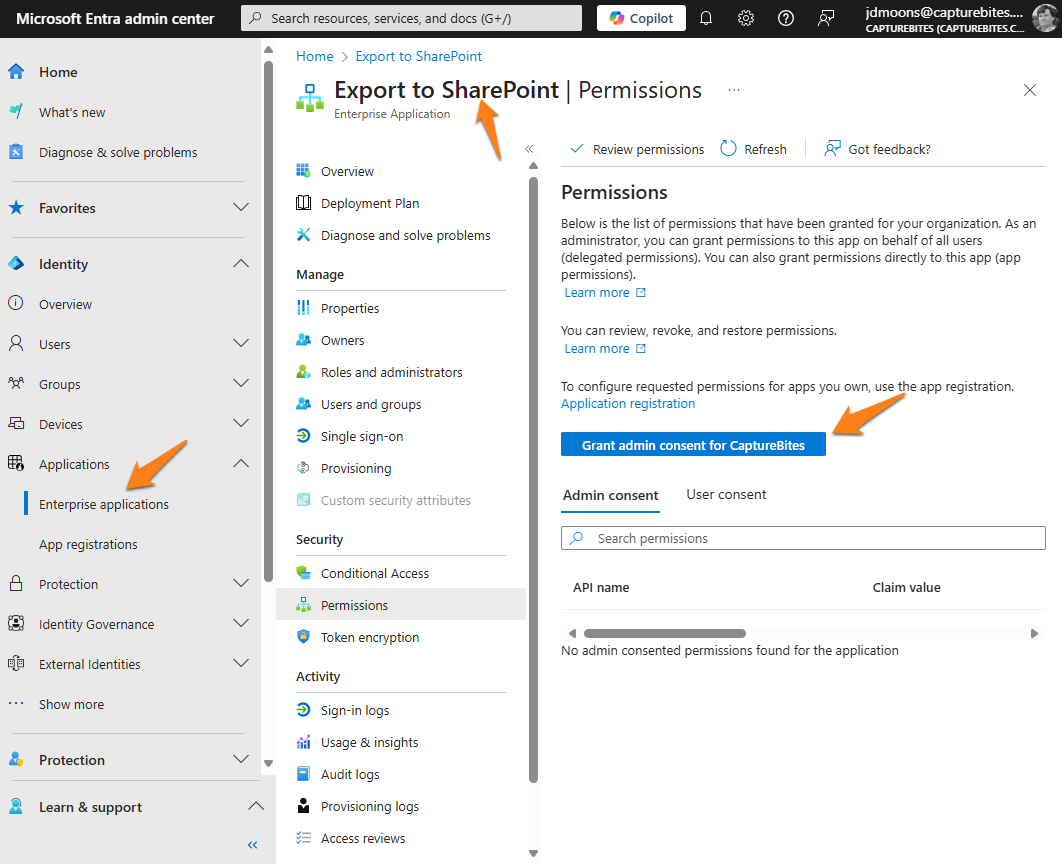Click the Identity Governance icon
The width and height of the screenshot is (1062, 864).
click(x=16, y=623)
